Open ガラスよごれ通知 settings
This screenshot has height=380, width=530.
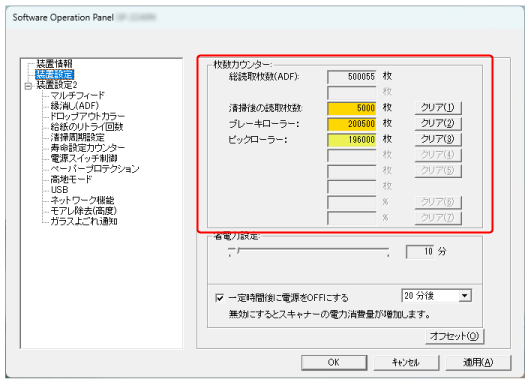coord(84,221)
